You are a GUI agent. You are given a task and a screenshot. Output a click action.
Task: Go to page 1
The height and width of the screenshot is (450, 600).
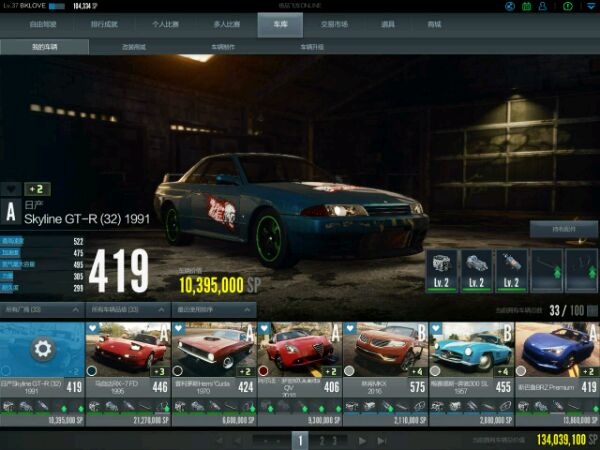coord(300,441)
